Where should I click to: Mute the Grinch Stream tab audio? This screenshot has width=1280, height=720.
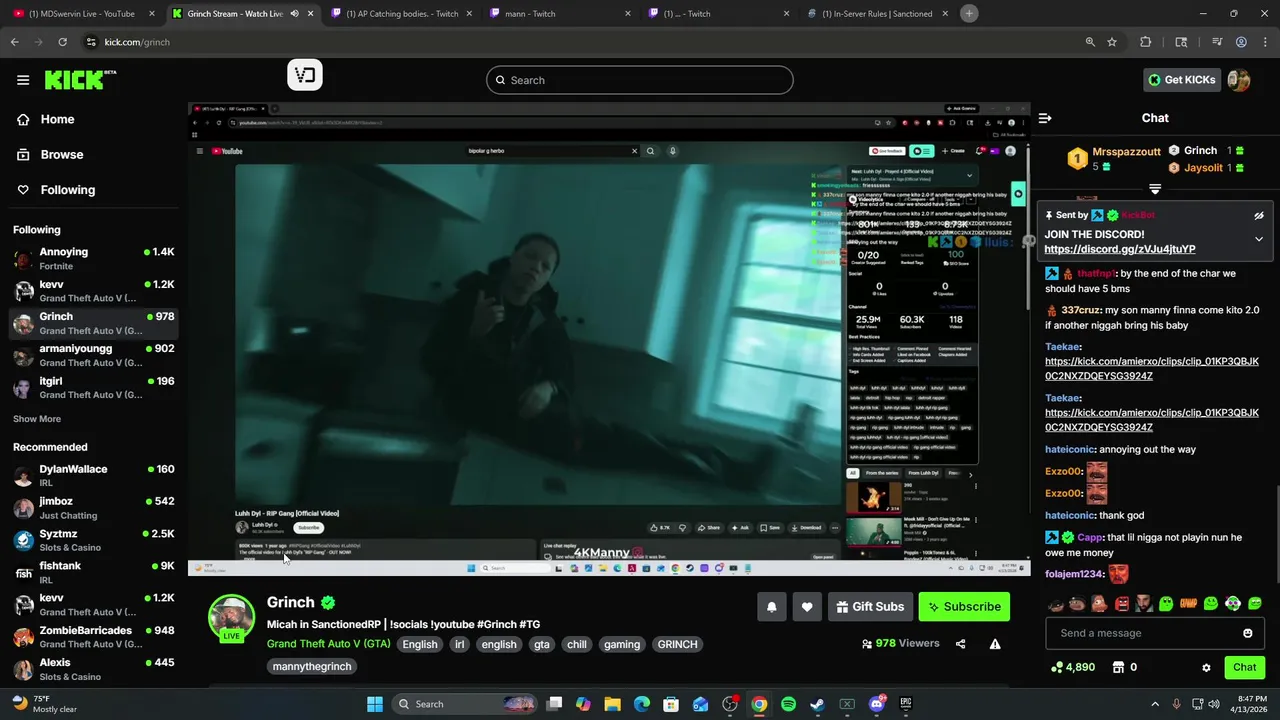(294, 14)
